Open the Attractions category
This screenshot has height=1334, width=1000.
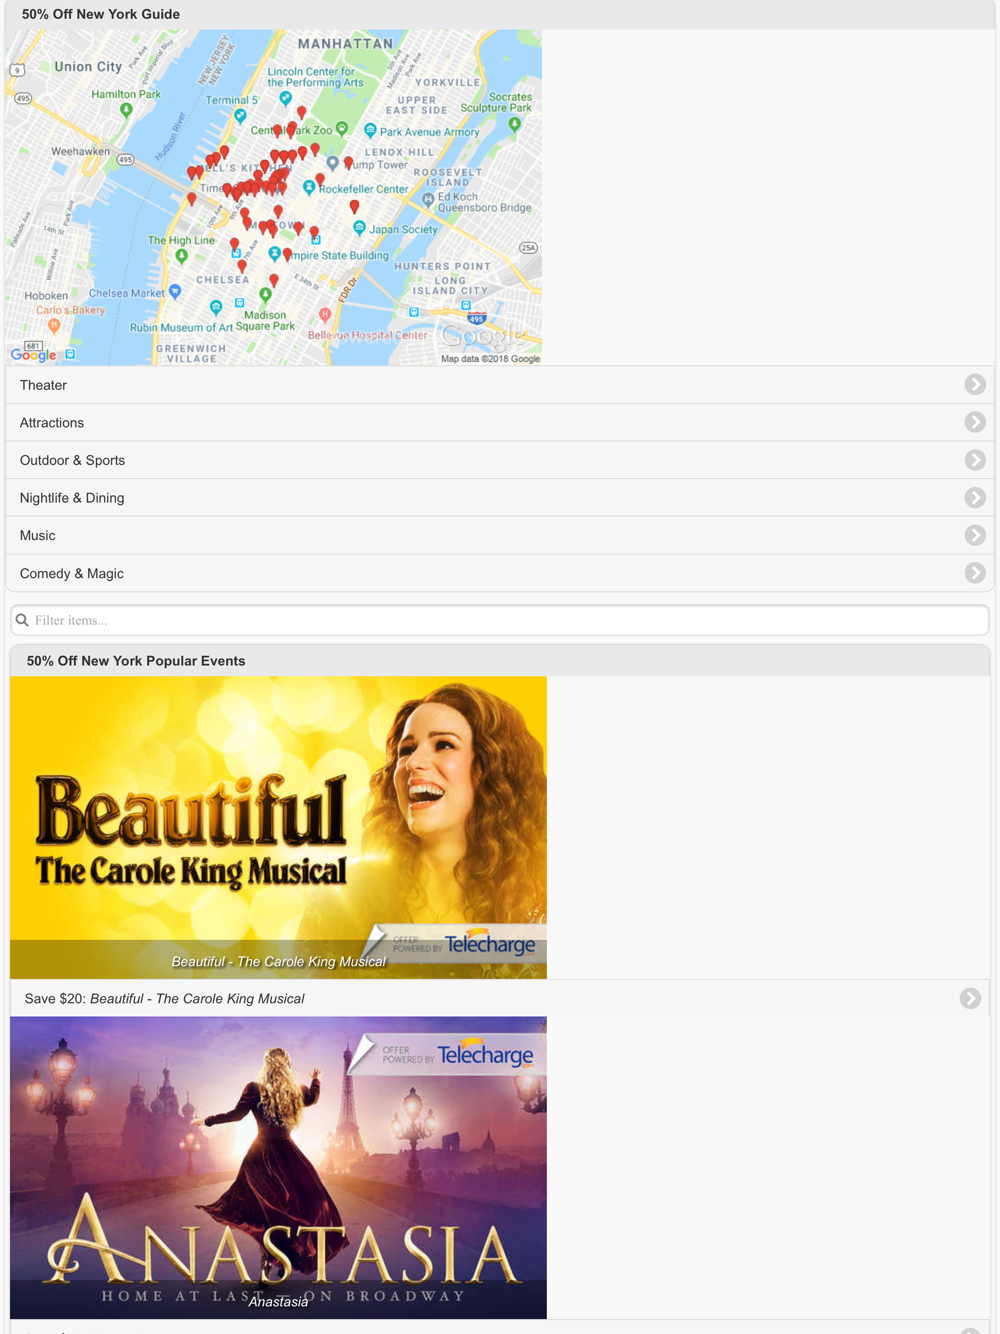tap(500, 423)
